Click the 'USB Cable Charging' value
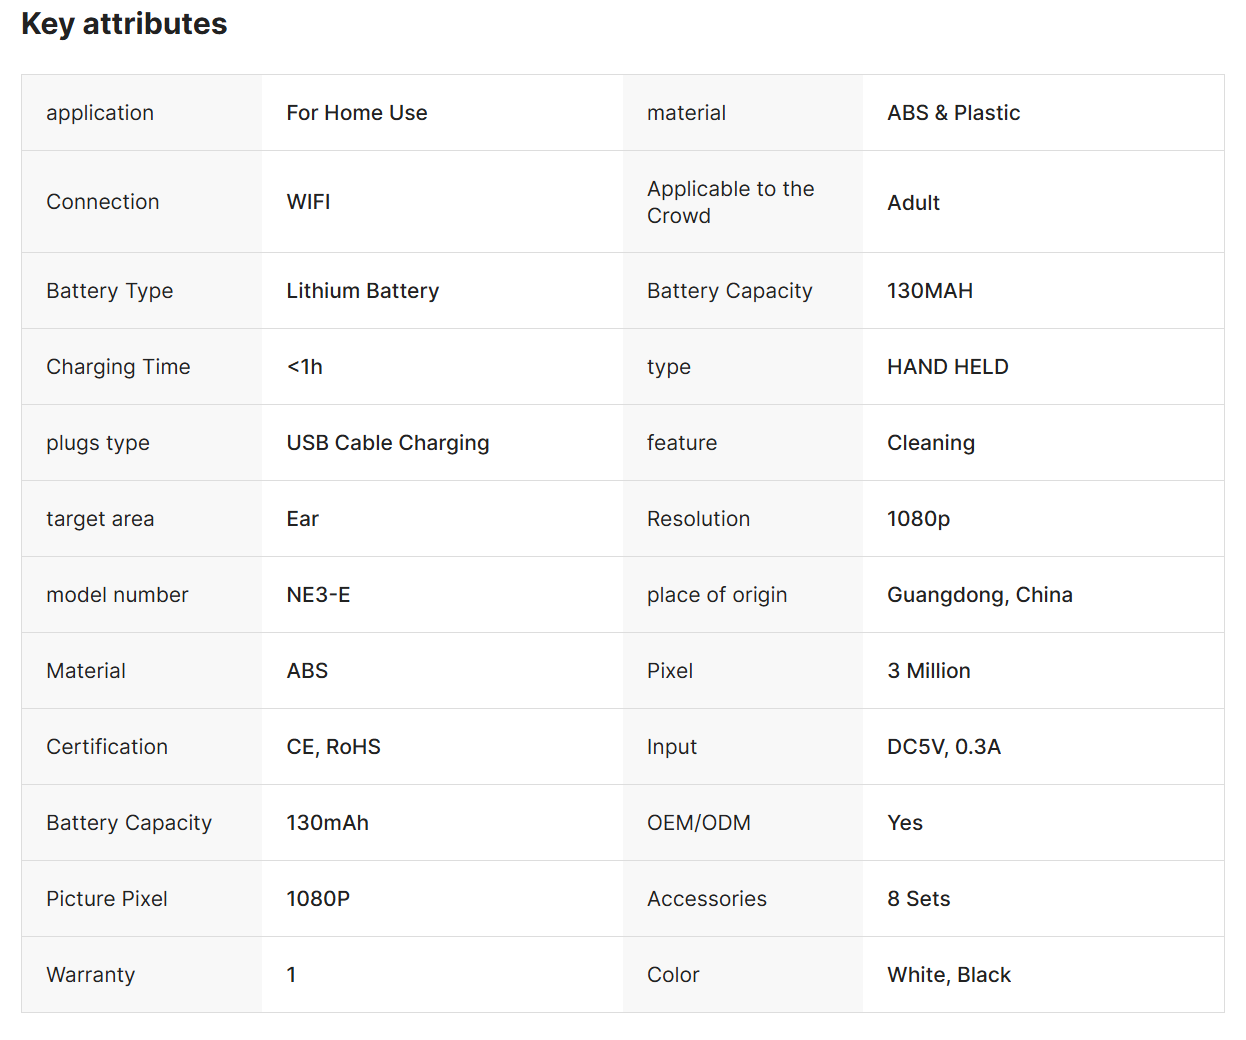Image resolution: width=1246 pixels, height=1040 pixels. pos(388,443)
